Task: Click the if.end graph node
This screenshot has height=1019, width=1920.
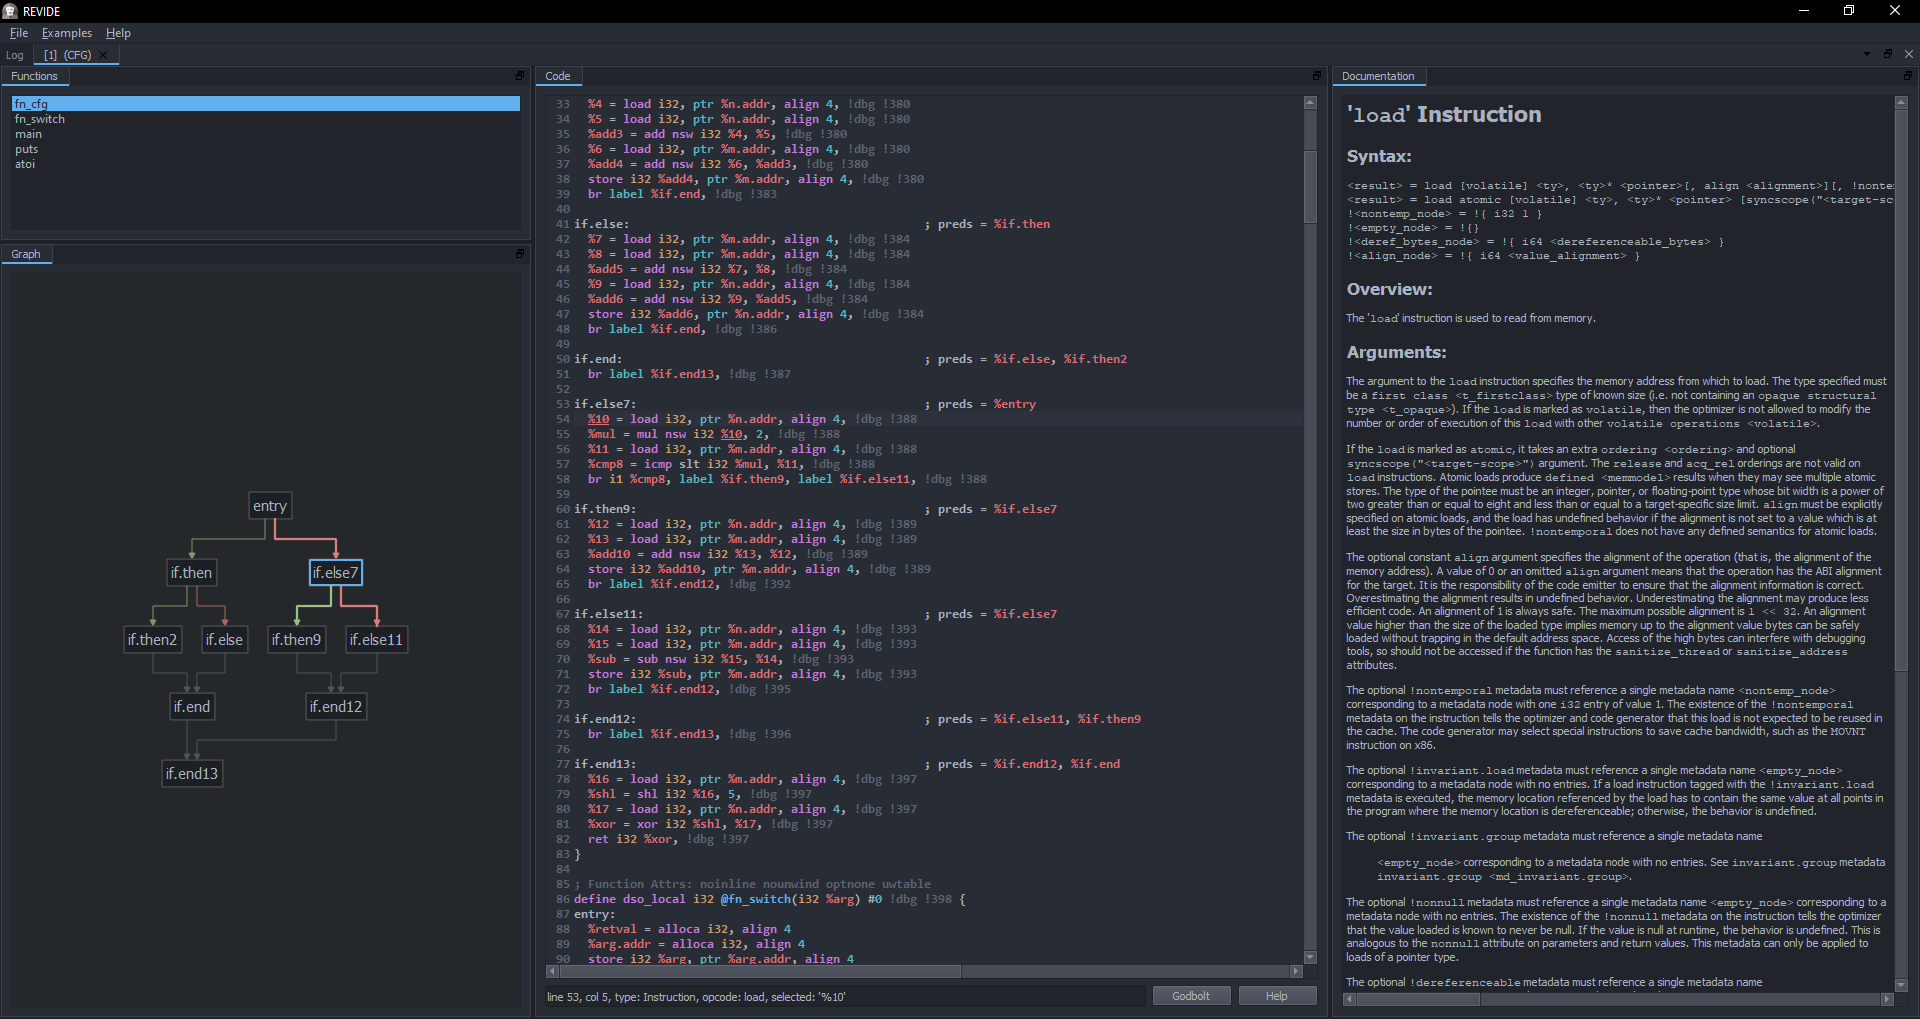Action: coord(192,707)
